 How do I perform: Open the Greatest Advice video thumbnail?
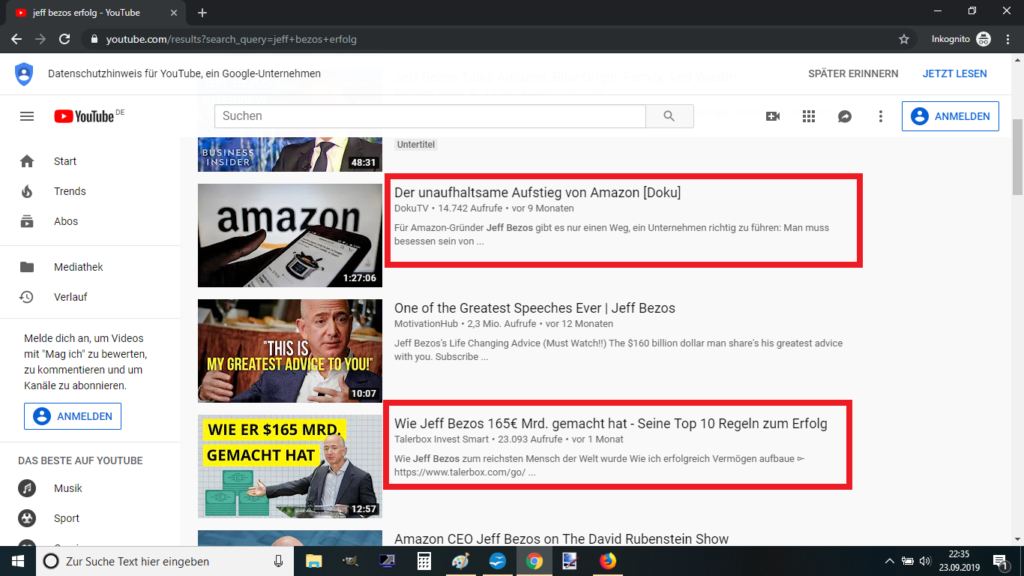pyautogui.click(x=290, y=351)
